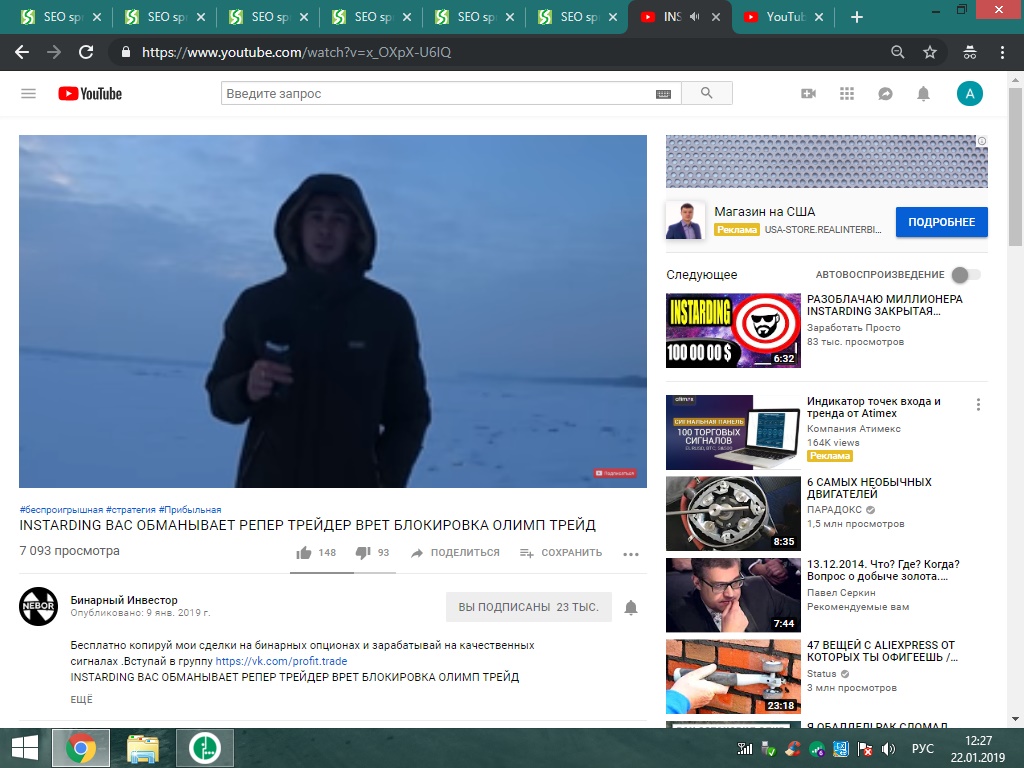Click the video player area
This screenshot has width=1024, height=768.
[333, 312]
